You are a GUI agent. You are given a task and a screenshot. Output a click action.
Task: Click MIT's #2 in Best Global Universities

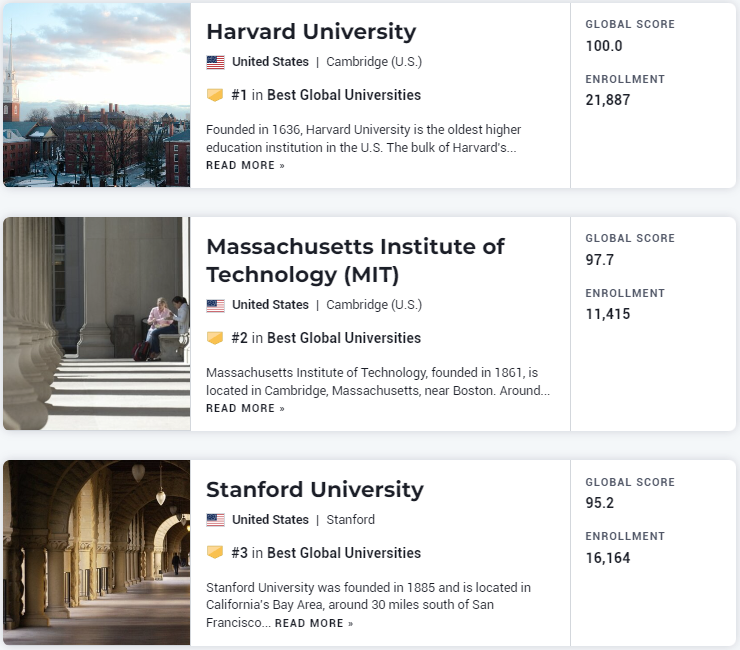(x=326, y=338)
